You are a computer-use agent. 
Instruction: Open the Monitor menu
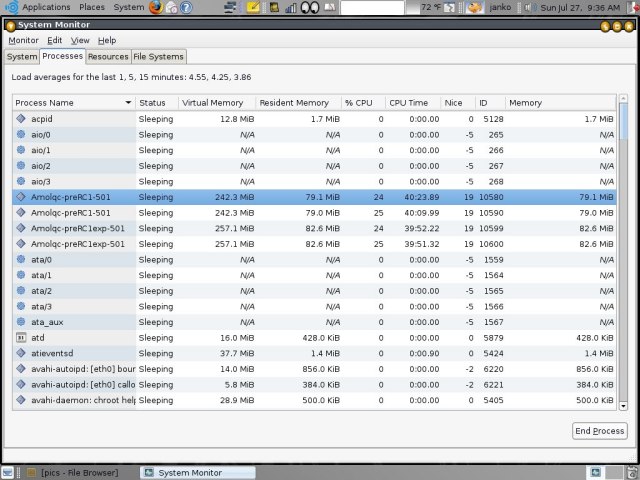pyautogui.click(x=23, y=40)
